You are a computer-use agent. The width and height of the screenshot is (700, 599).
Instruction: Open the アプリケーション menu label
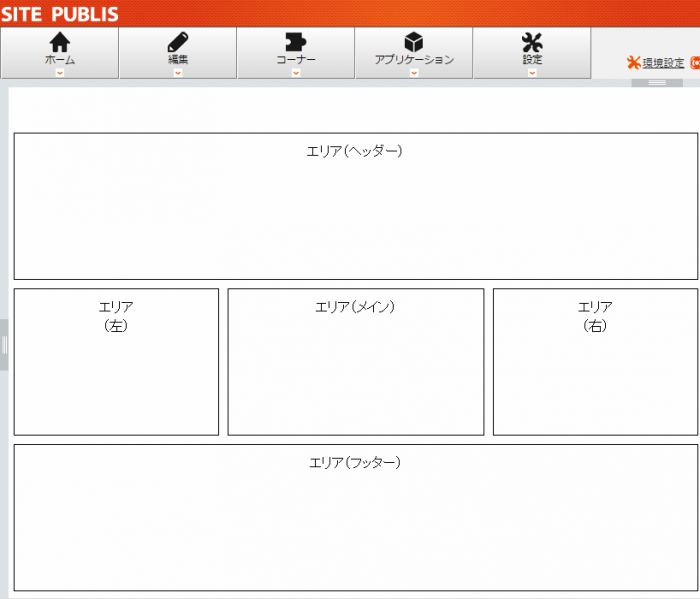point(414,60)
